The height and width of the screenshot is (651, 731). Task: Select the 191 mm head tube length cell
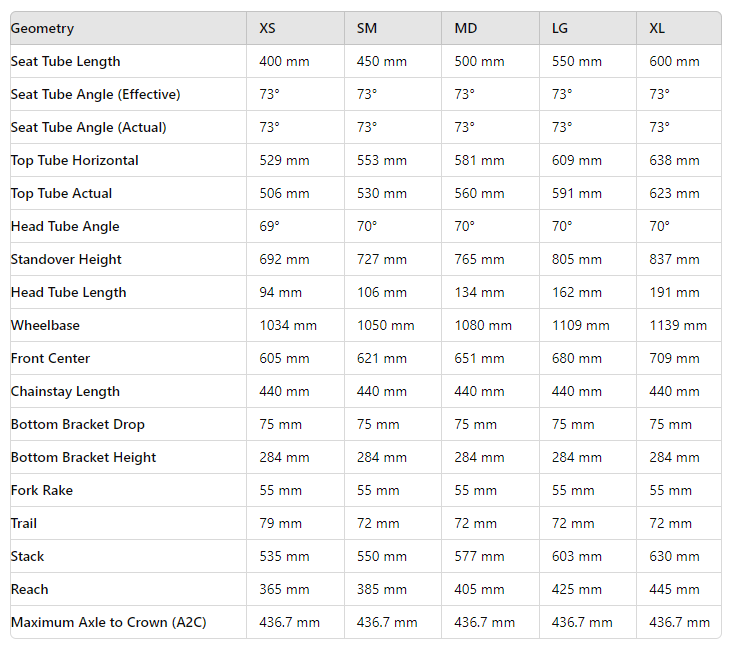tap(674, 292)
